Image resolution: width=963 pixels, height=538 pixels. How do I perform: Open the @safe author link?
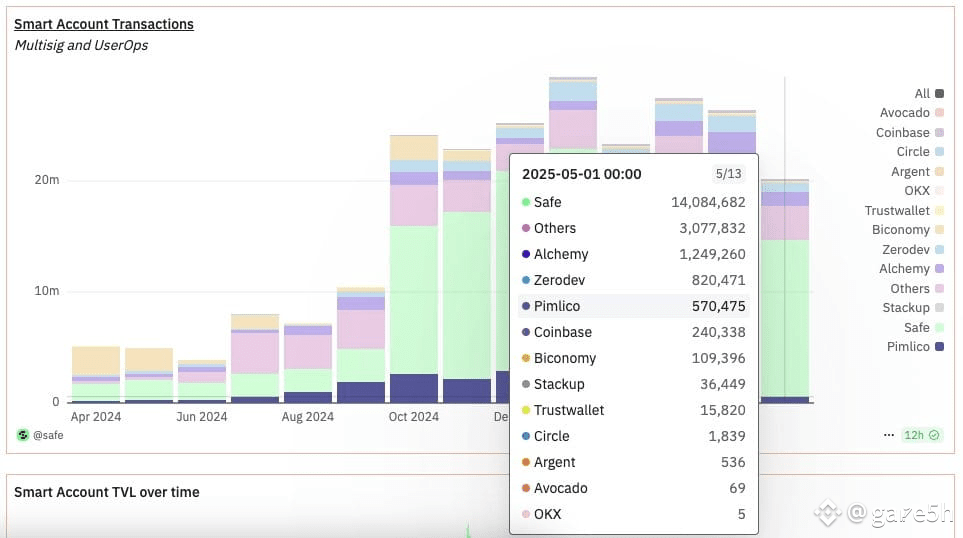48,435
